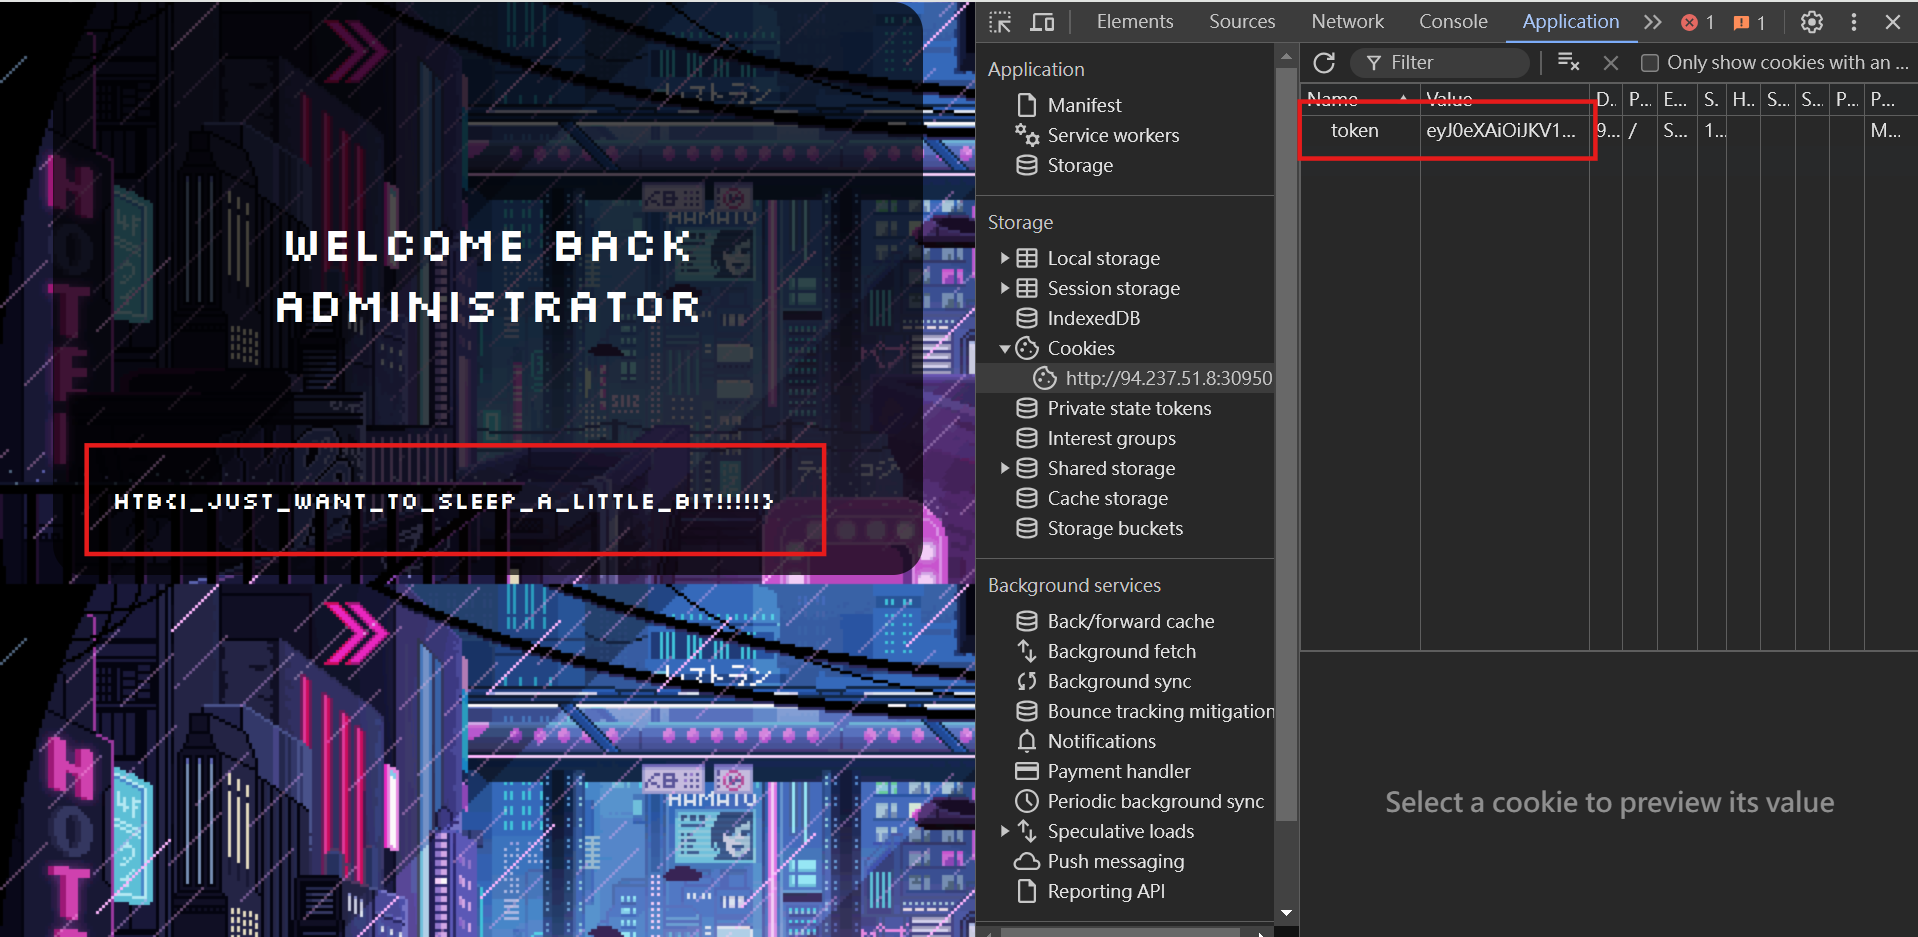The image size is (1918, 937).
Task: Open the DevTools three-dot menu
Action: click(1854, 22)
